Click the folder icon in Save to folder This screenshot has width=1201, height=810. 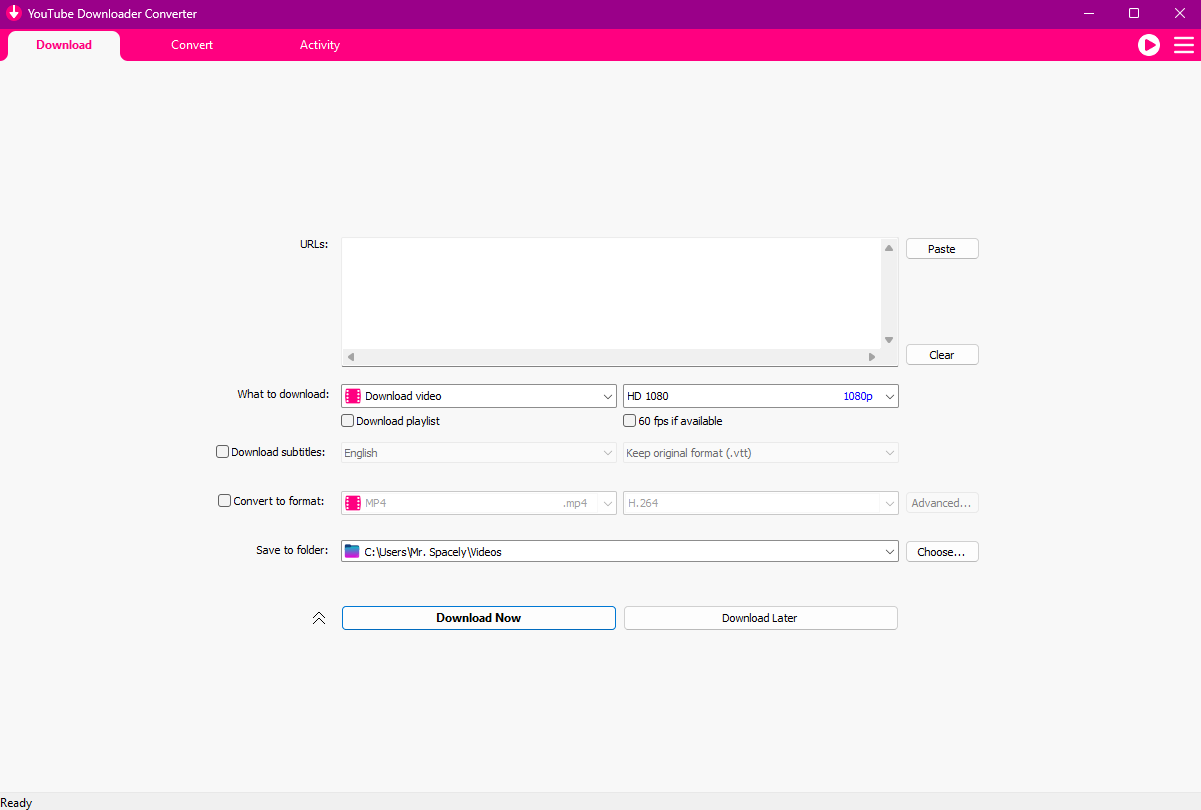coord(352,551)
